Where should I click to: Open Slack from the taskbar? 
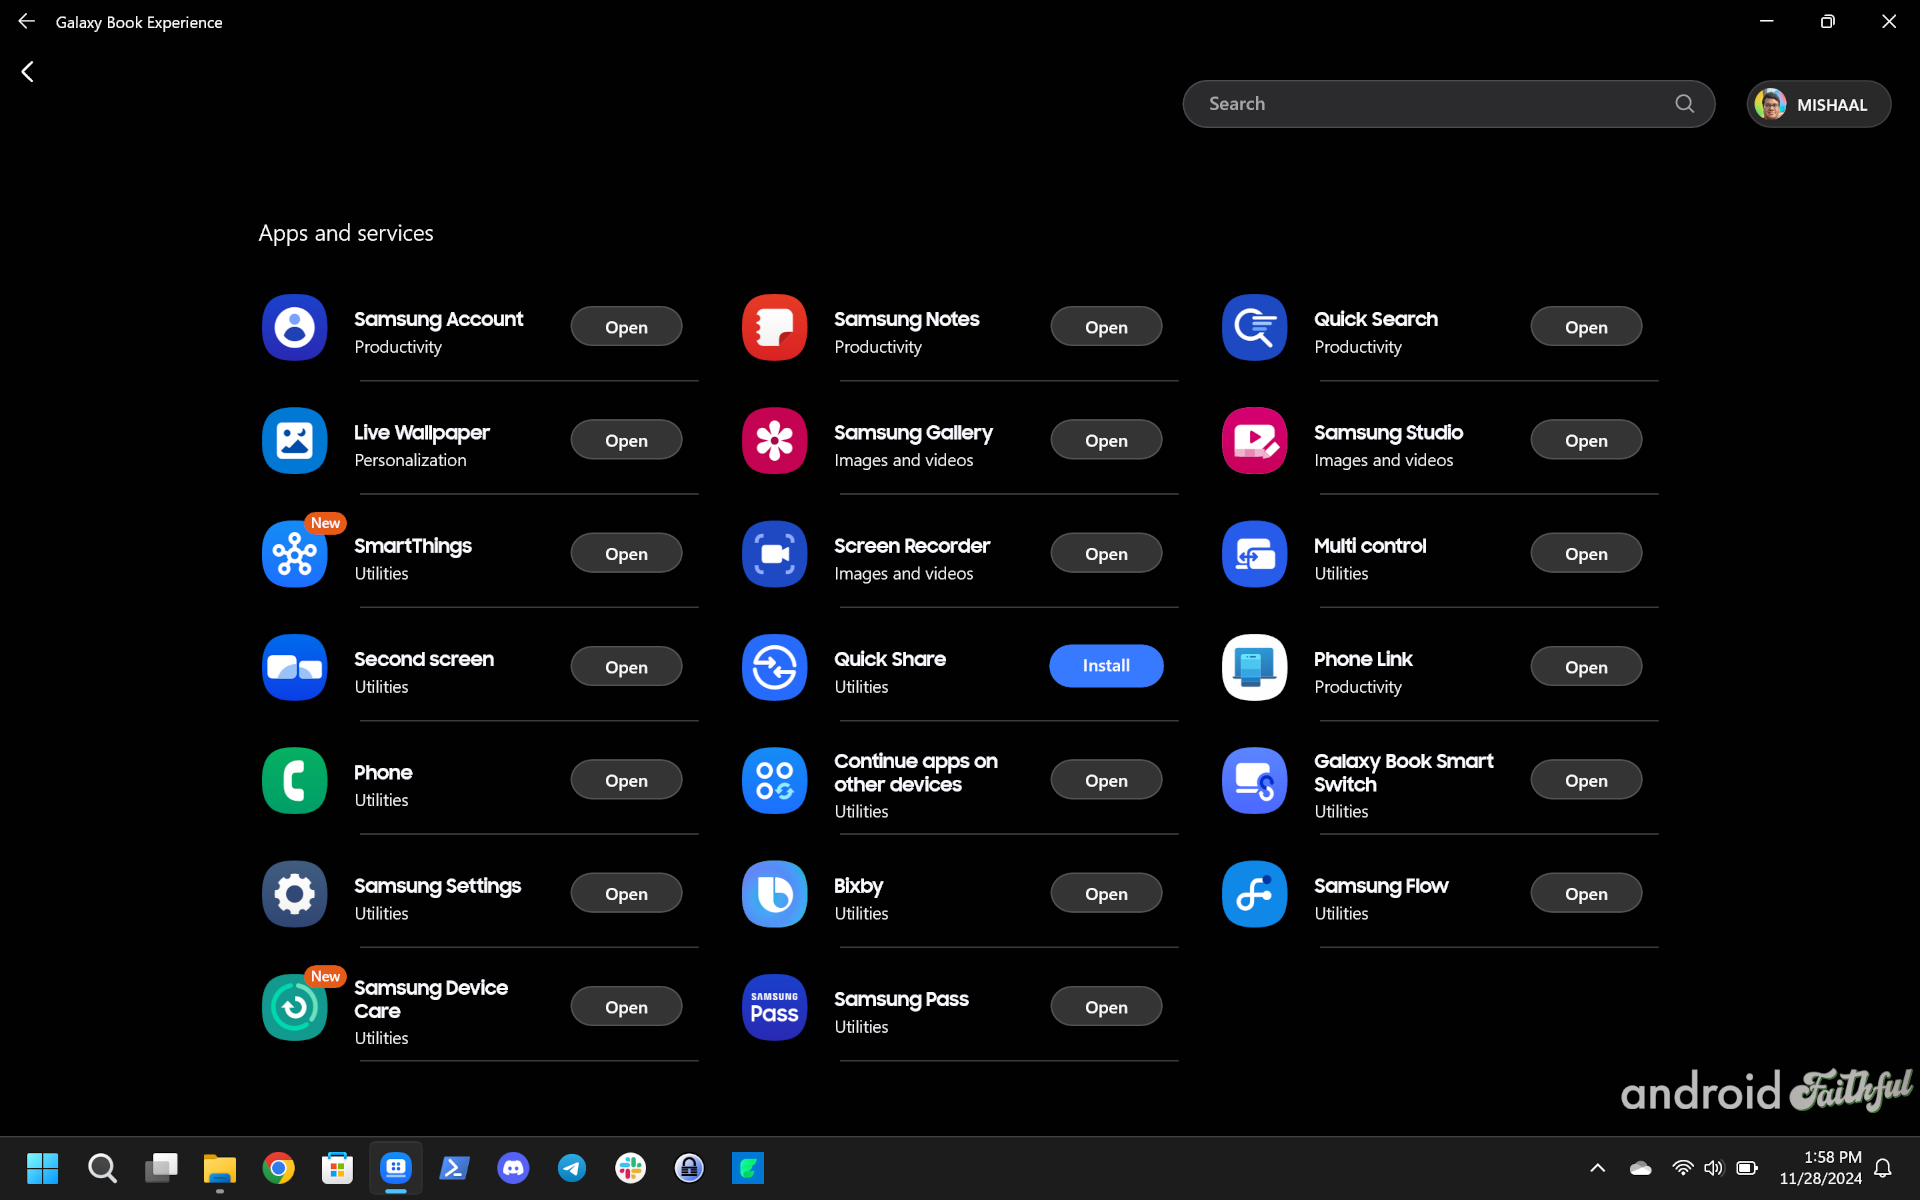[630, 1167]
